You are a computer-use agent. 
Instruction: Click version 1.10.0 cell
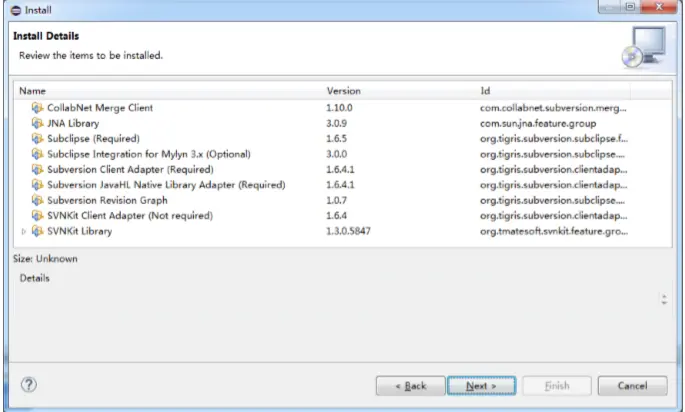[x=339, y=108]
